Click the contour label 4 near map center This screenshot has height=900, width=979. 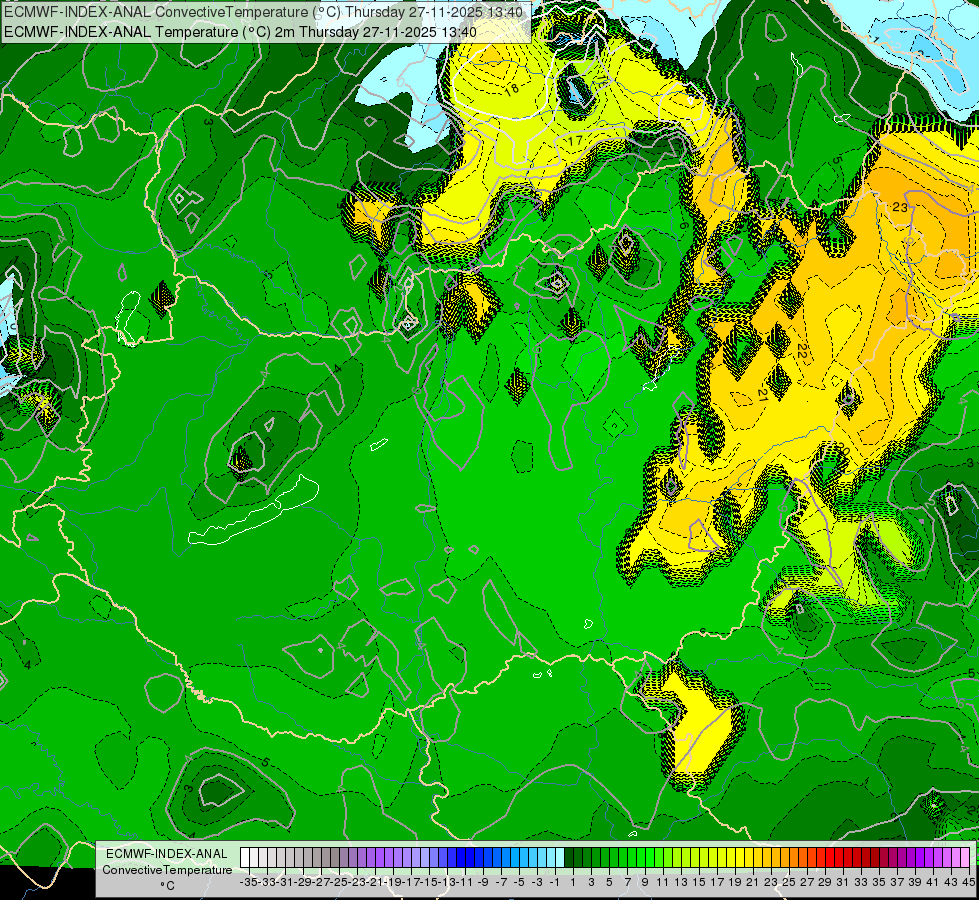338,368
